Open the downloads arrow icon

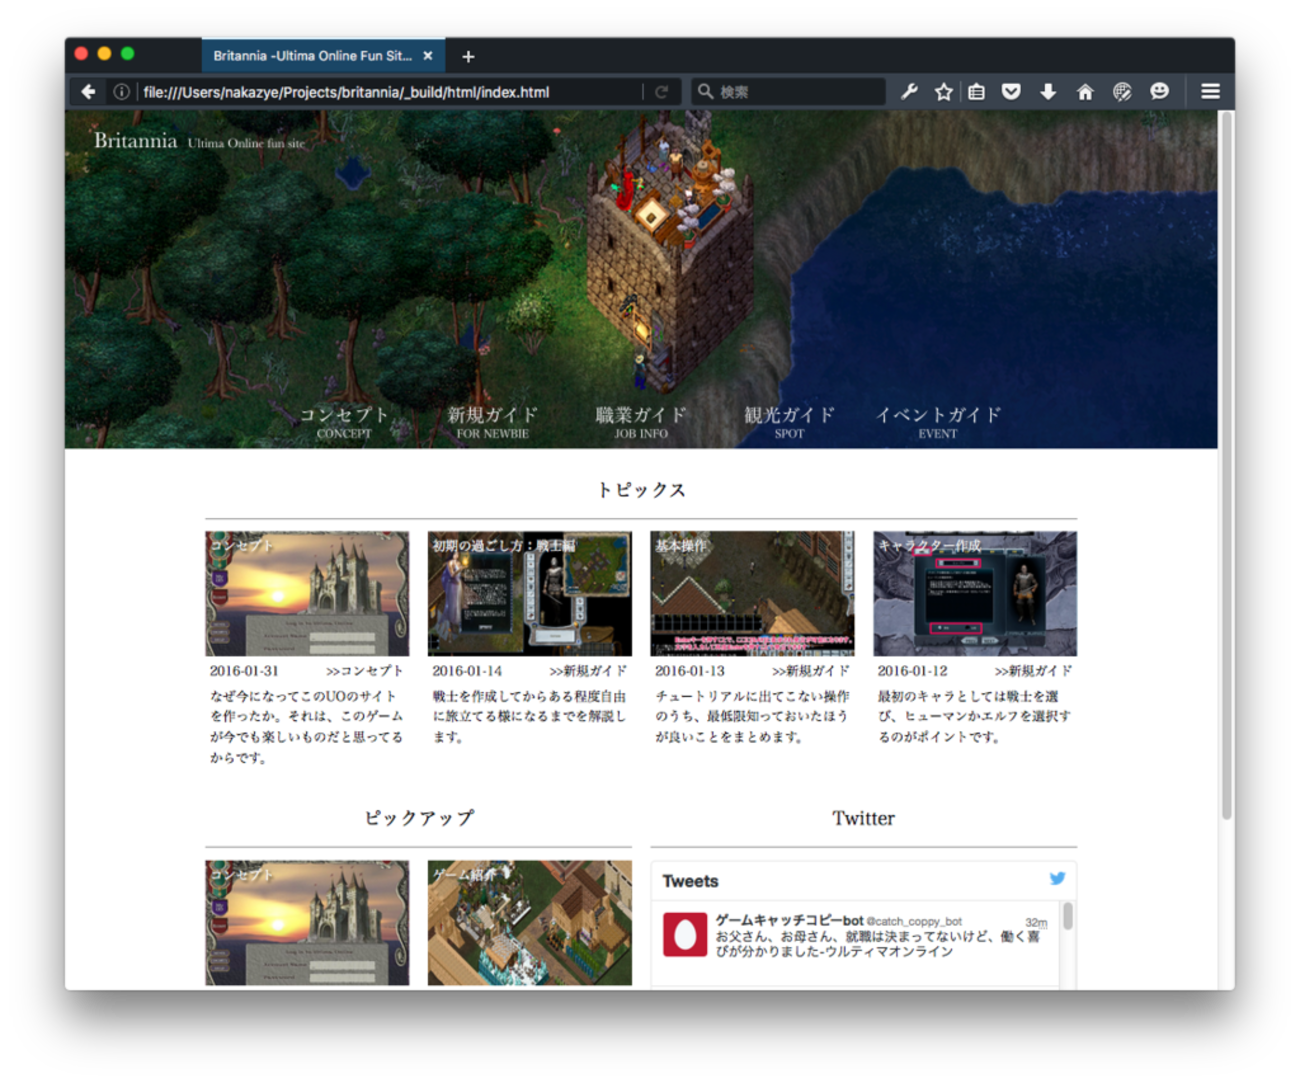(1048, 92)
